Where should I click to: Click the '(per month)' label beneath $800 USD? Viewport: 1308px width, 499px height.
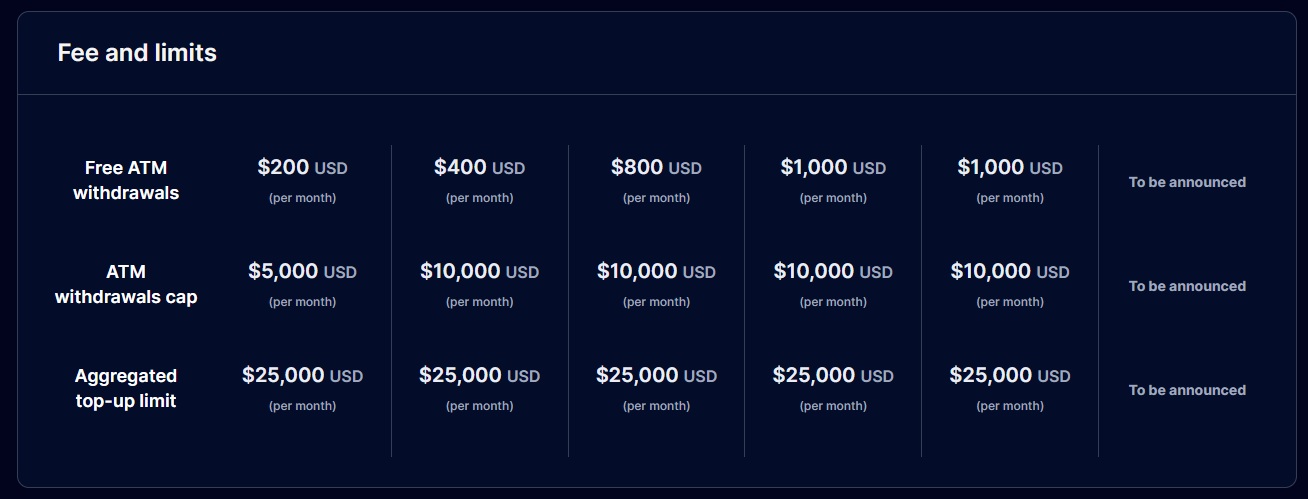tap(656, 198)
